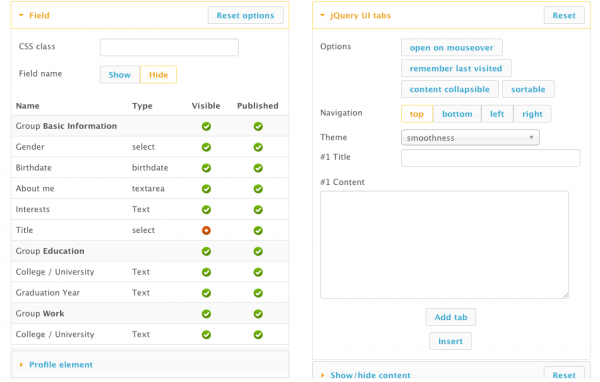The image size is (600, 382).
Task: Select Show for Field name
Action: click(120, 75)
